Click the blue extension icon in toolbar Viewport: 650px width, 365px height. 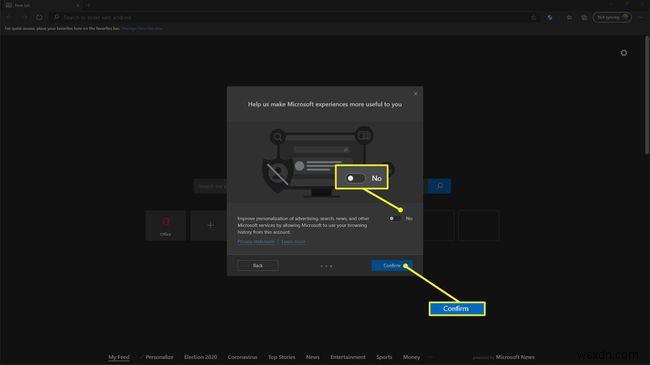[x=550, y=17]
